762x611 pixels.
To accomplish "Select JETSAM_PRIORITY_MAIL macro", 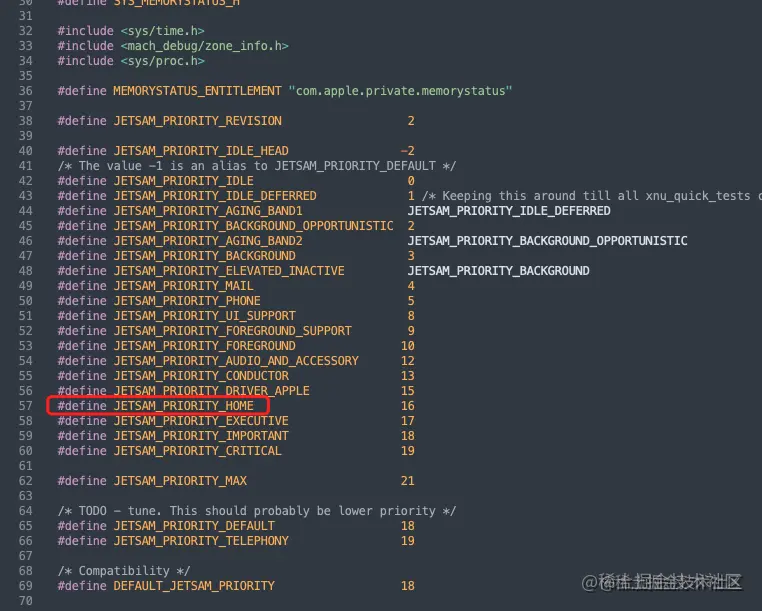I will 183,286.
